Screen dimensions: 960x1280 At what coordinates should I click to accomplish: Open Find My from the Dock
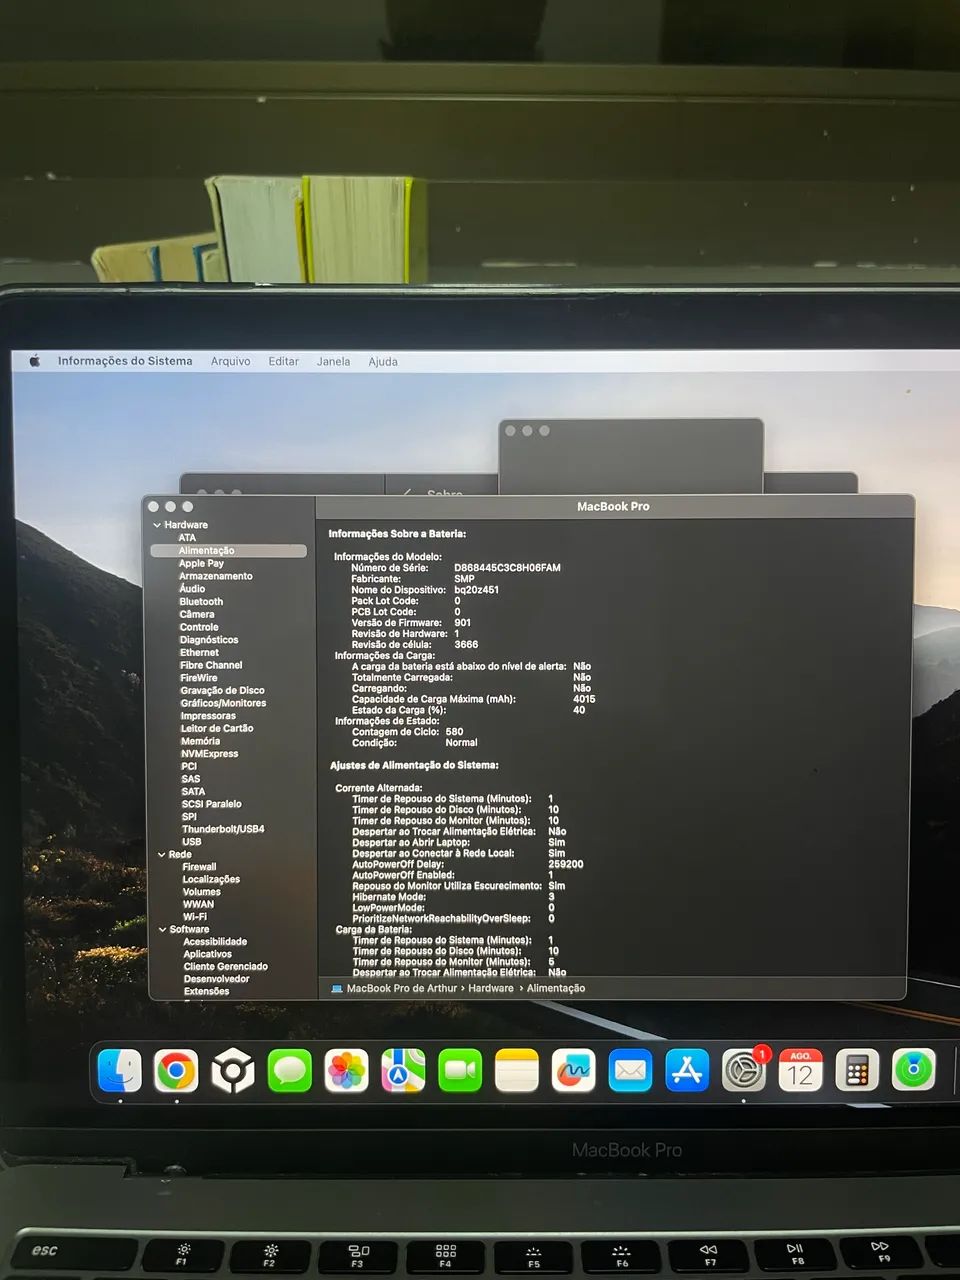913,1069
